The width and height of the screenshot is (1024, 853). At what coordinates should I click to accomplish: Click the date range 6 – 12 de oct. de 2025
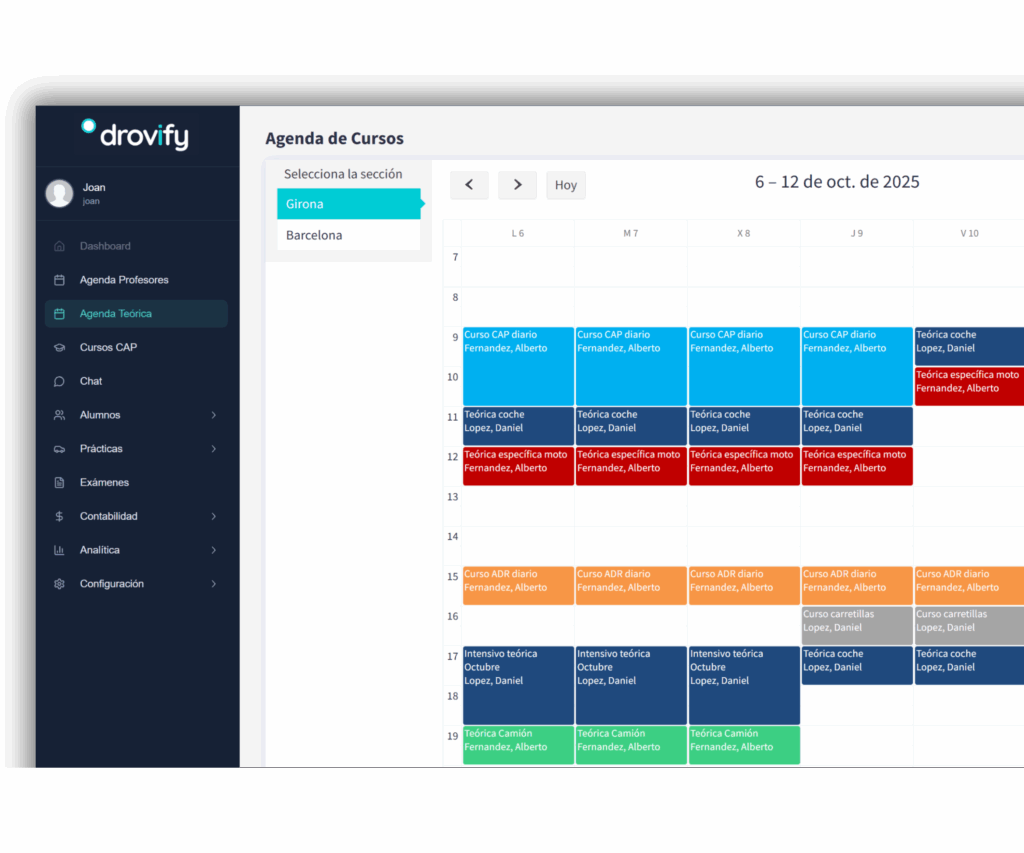pyautogui.click(x=837, y=182)
